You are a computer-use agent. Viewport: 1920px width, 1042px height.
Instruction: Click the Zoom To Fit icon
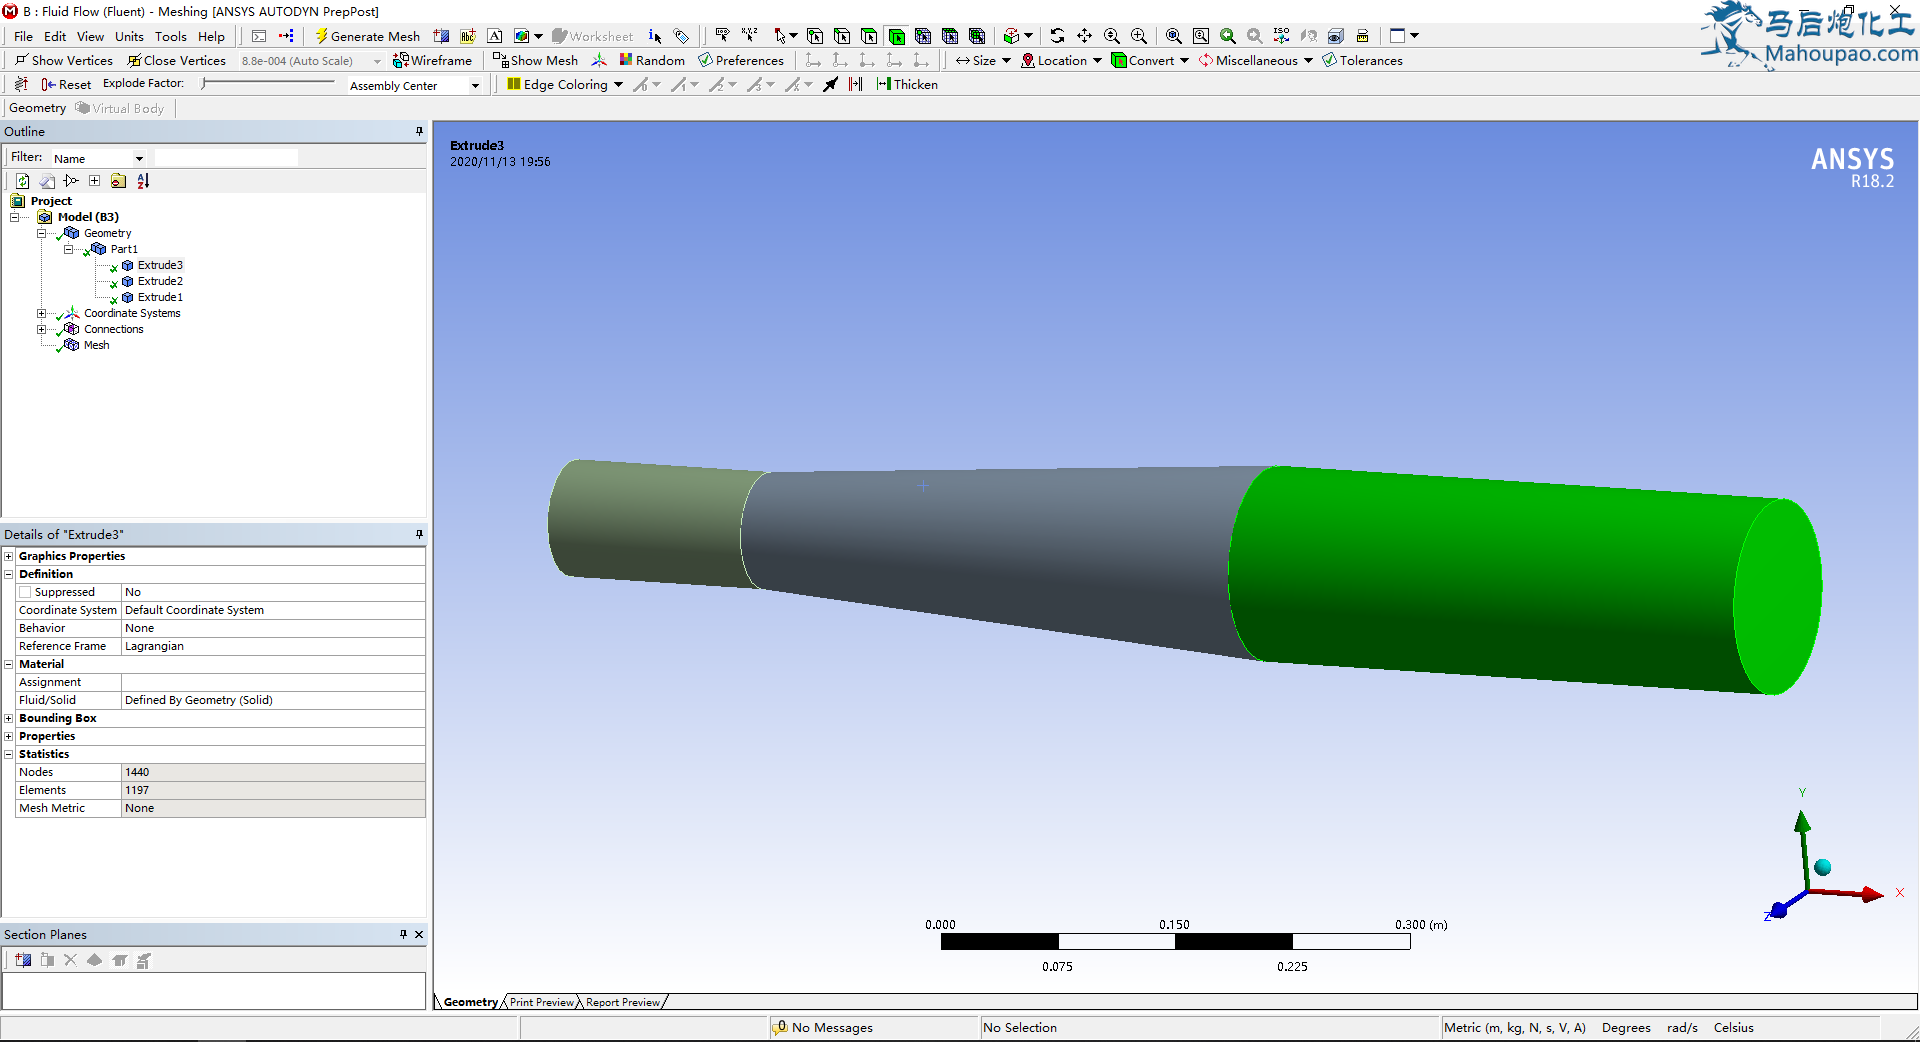click(x=1174, y=36)
